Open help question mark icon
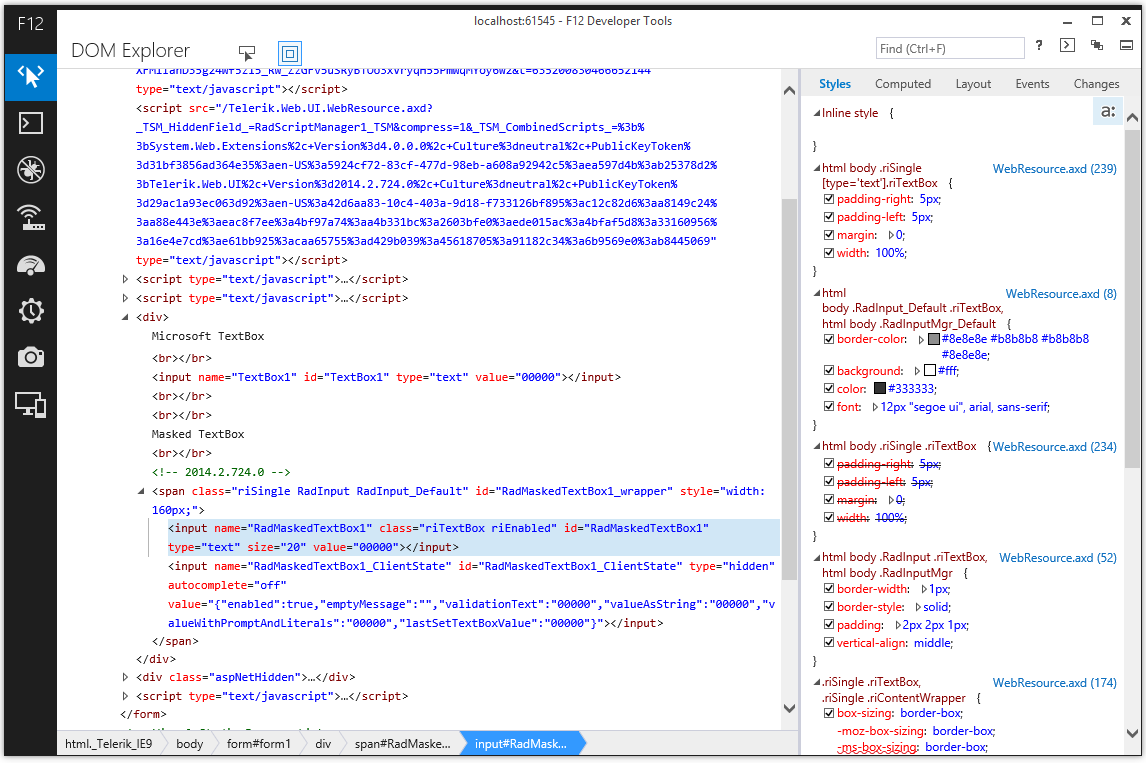Screen dimensions: 1146x763 pyautogui.click(x=1039, y=46)
